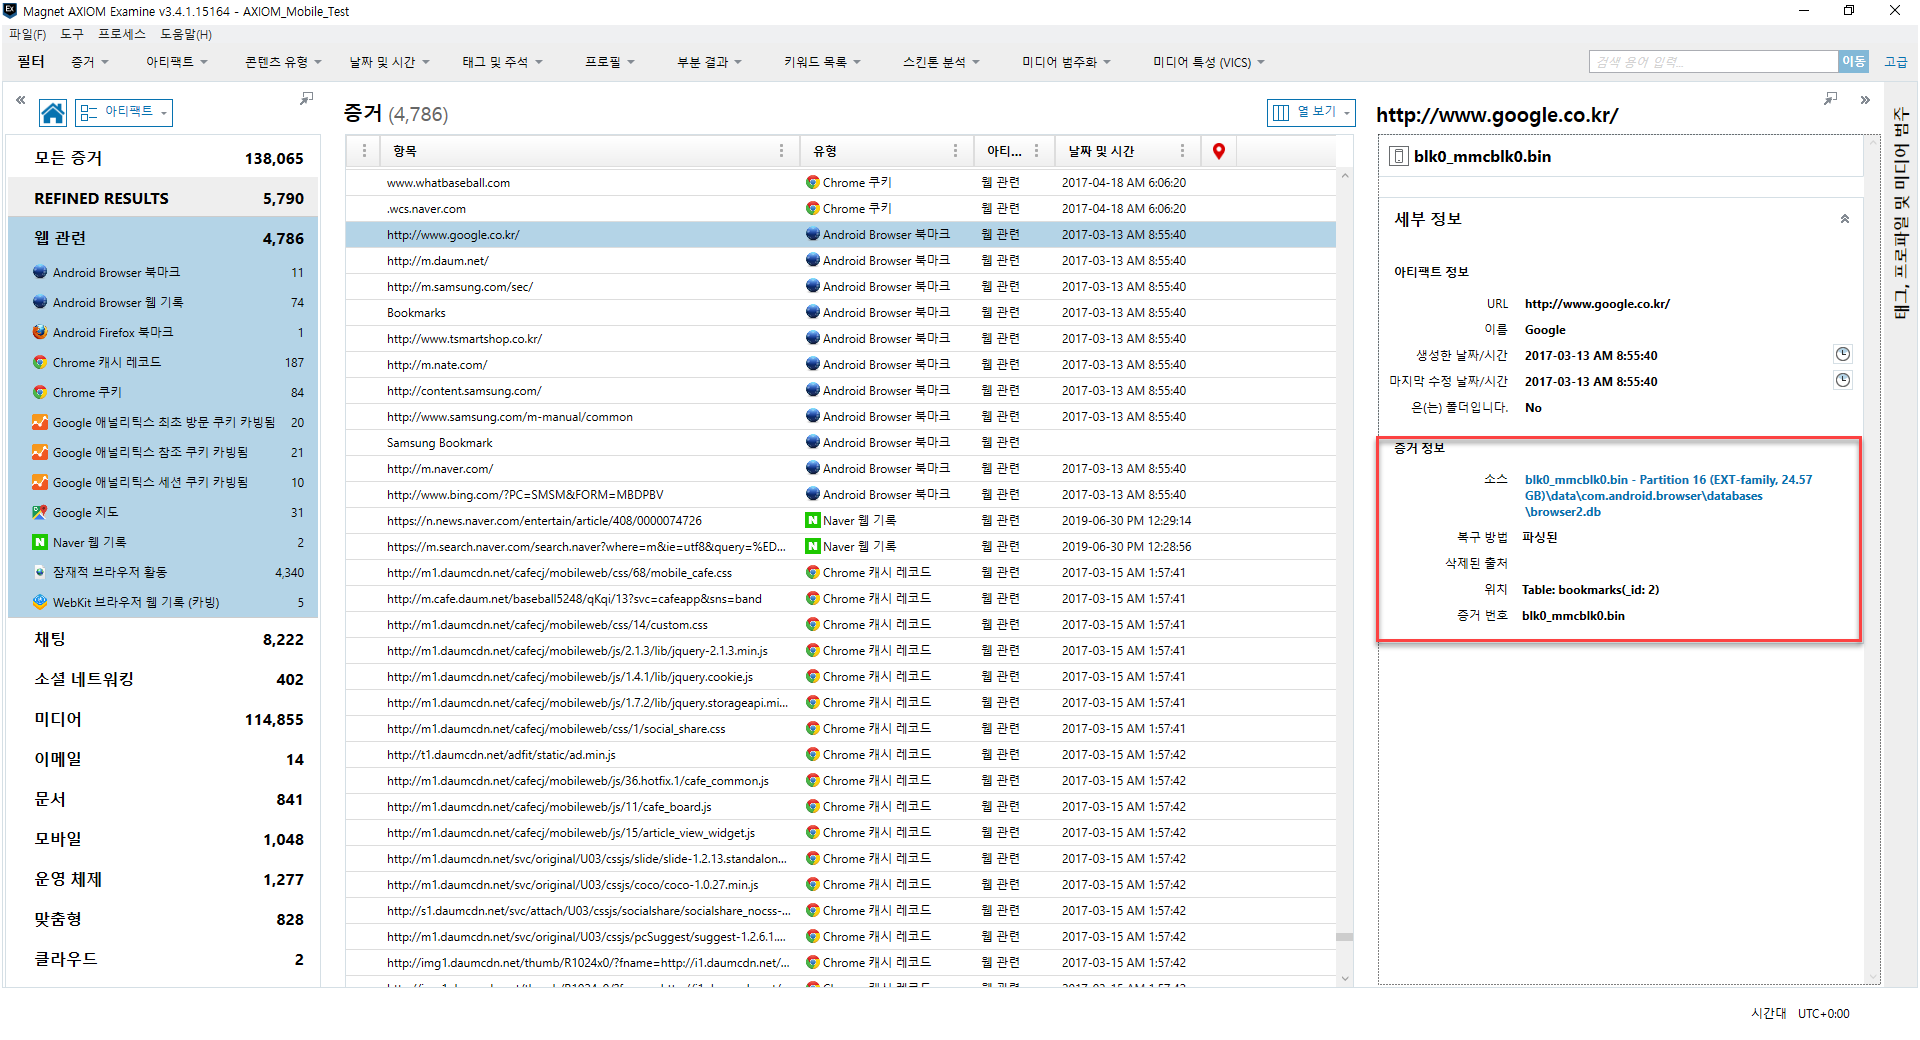1920x1040 pixels.
Task: Select the http://m.naver.com/ row
Action: pos(840,469)
